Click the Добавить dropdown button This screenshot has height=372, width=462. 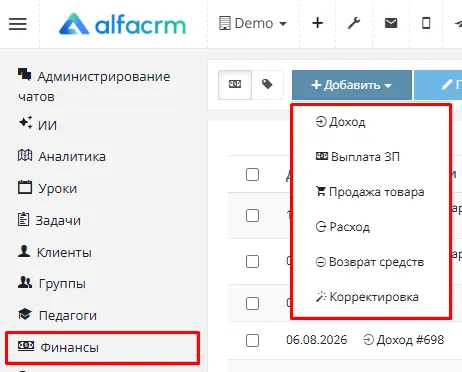pyautogui.click(x=352, y=85)
